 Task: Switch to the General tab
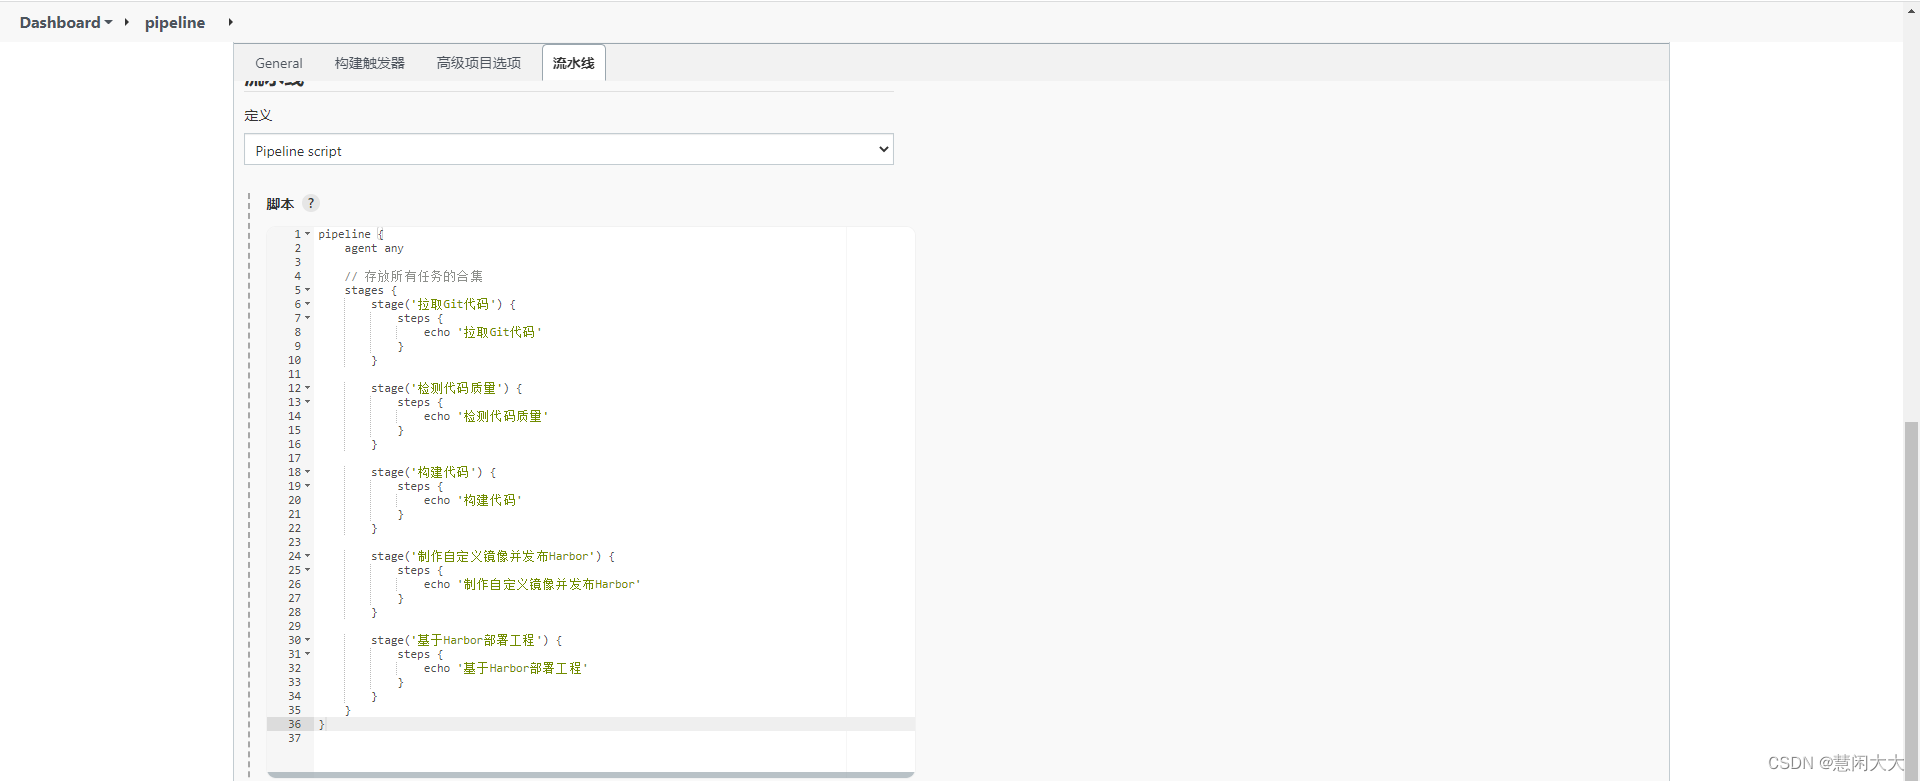coord(278,63)
